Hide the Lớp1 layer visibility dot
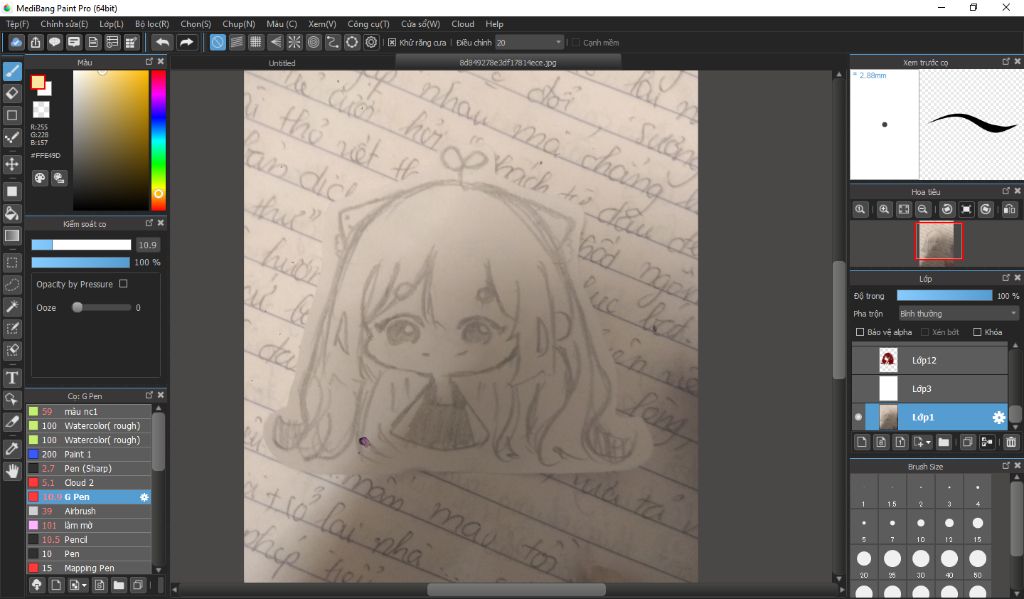 point(859,417)
